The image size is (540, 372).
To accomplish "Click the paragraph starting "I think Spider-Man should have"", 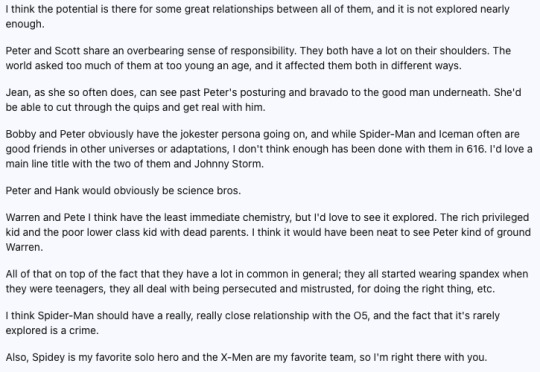I will coord(252,323).
